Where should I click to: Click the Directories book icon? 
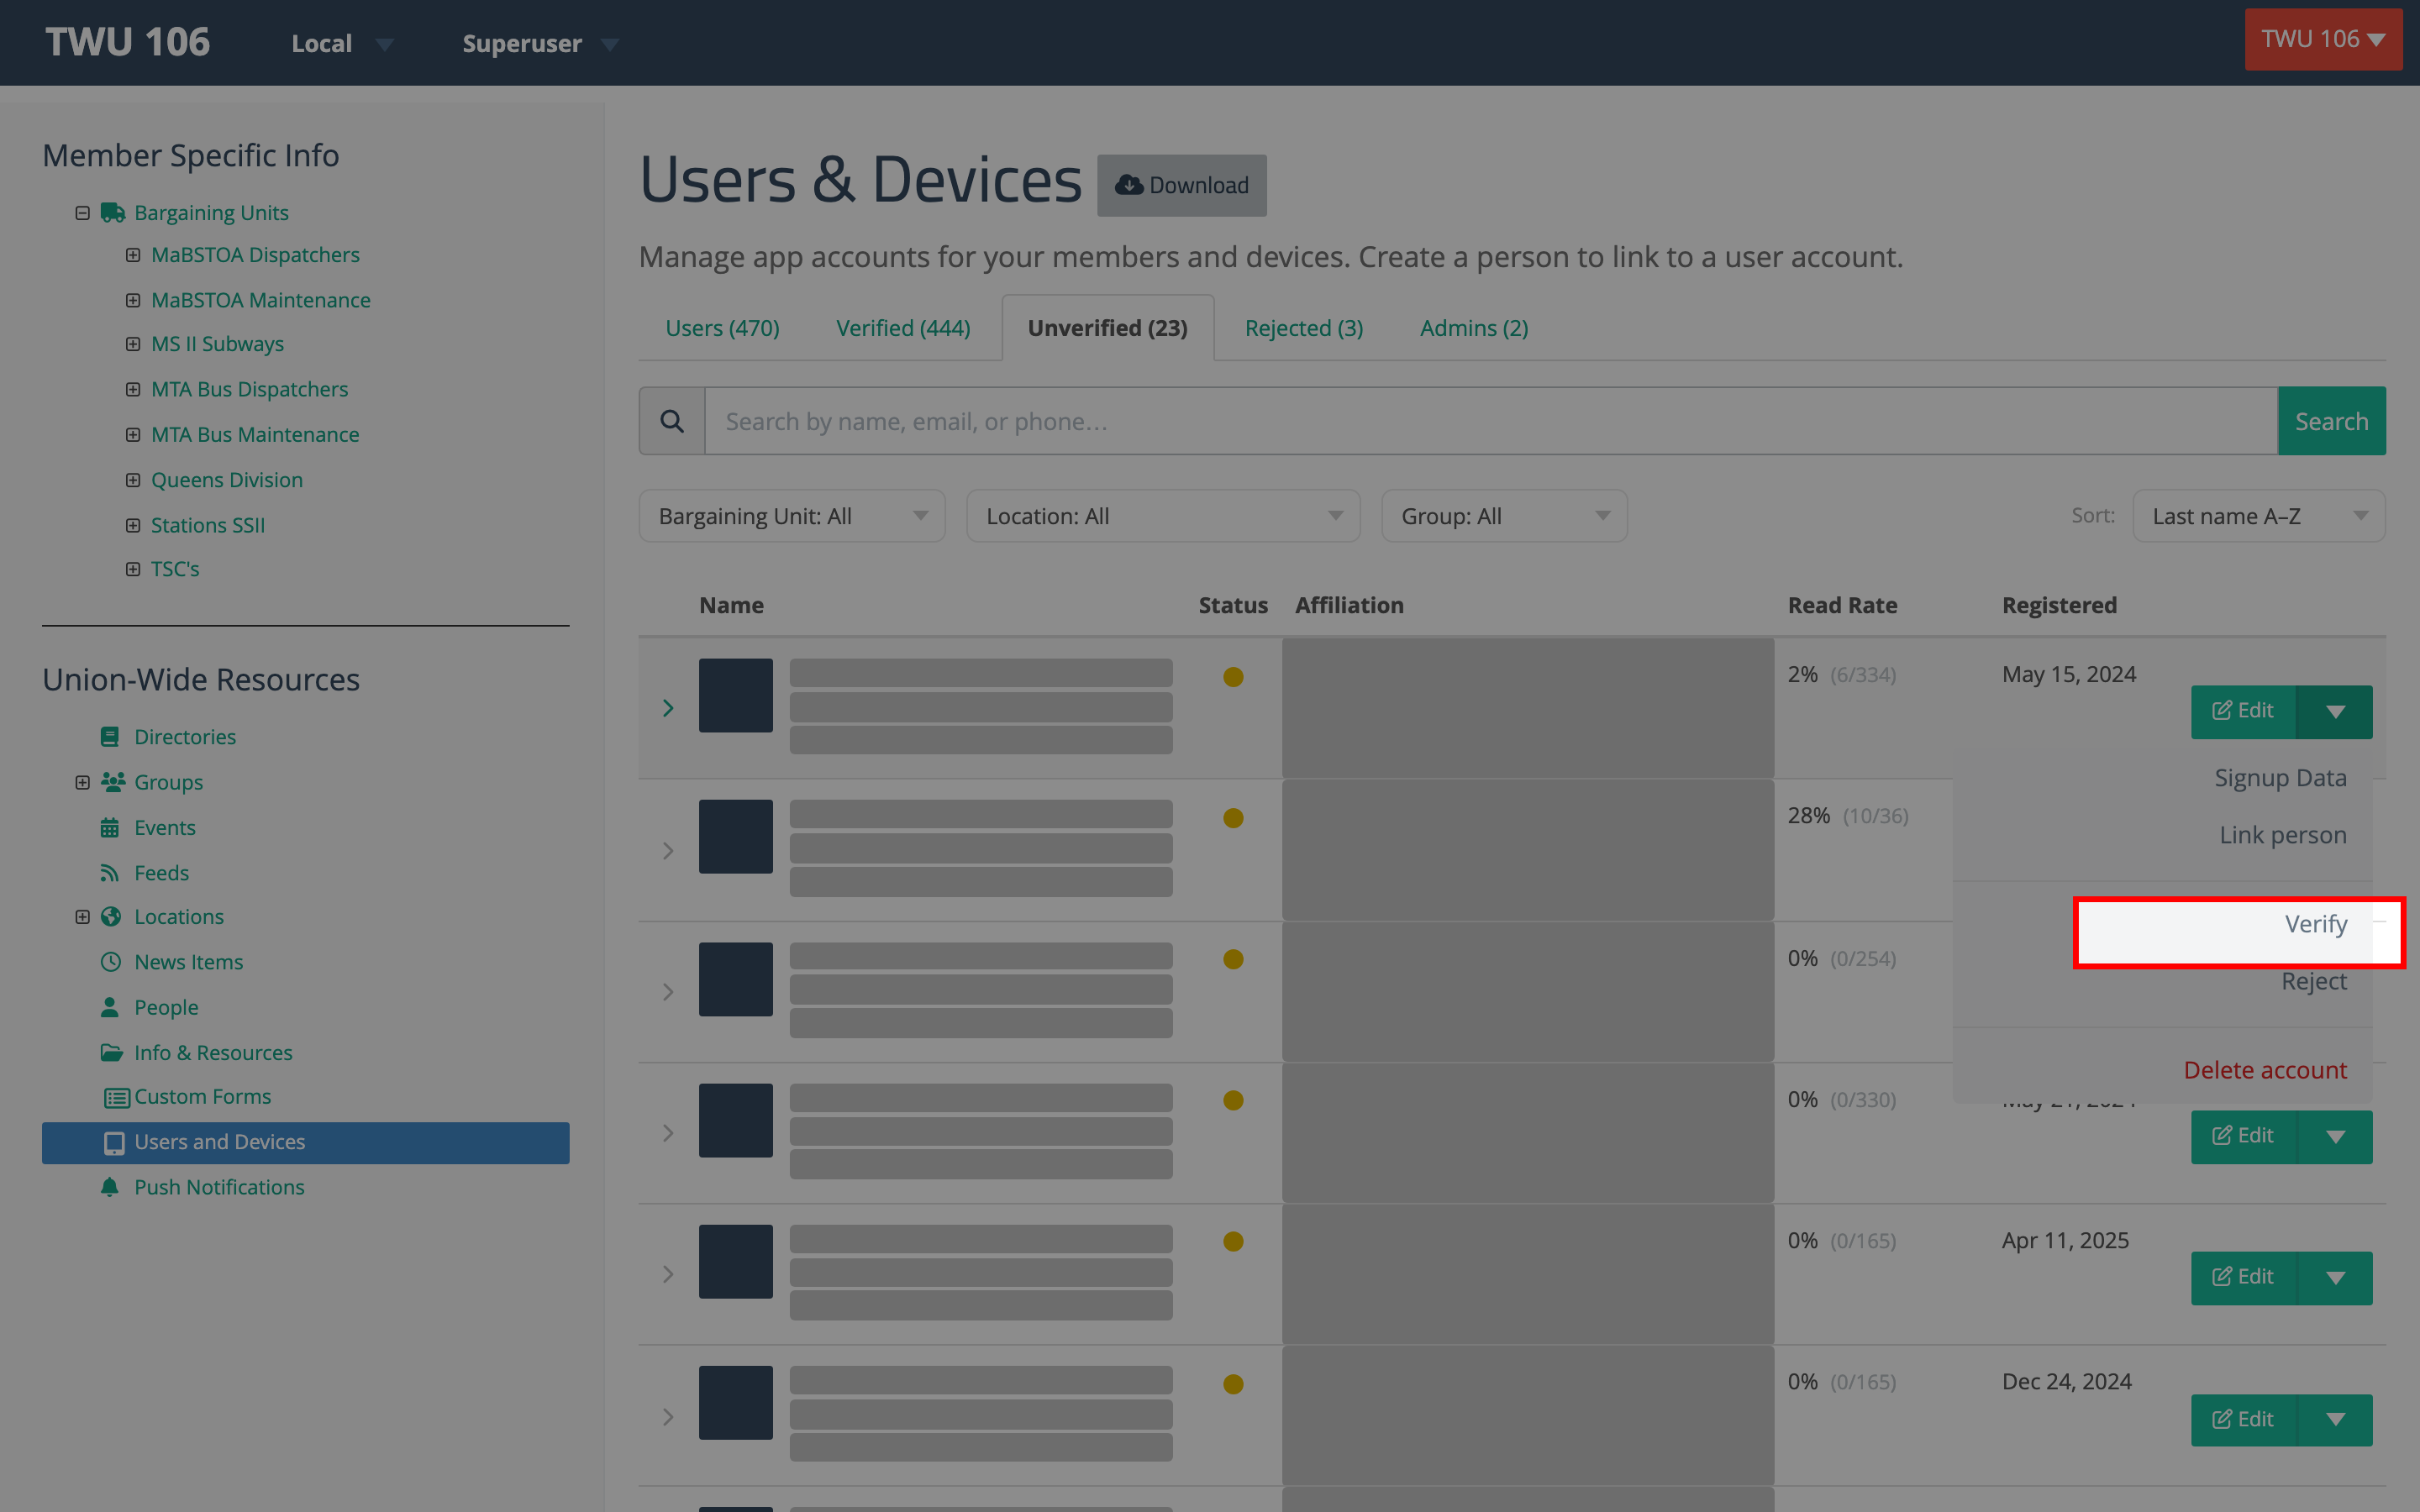[110, 737]
